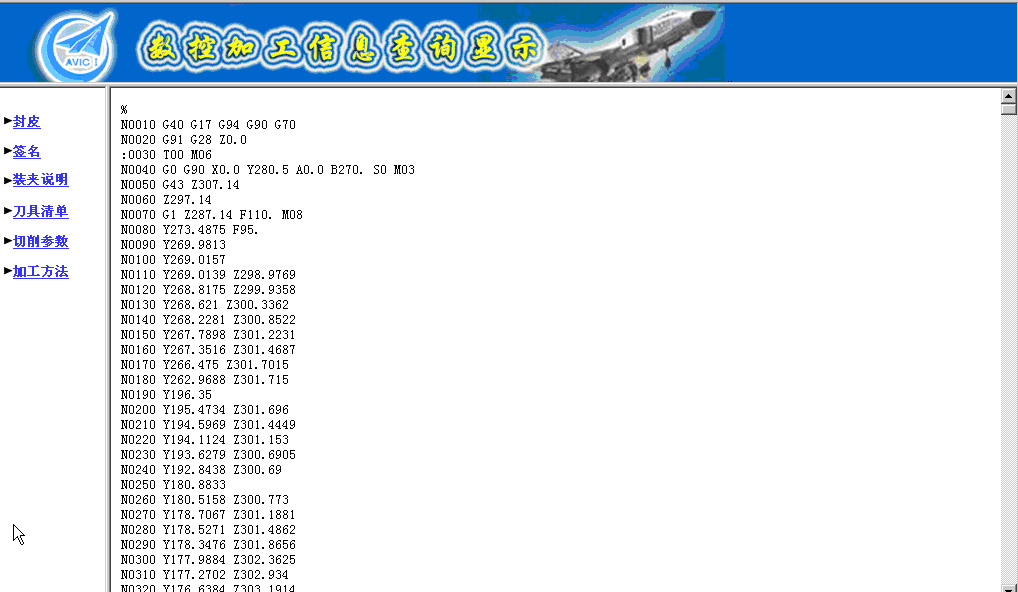Click the AVIC logo emblem
This screenshot has height=592, width=1018.
click(x=77, y=47)
